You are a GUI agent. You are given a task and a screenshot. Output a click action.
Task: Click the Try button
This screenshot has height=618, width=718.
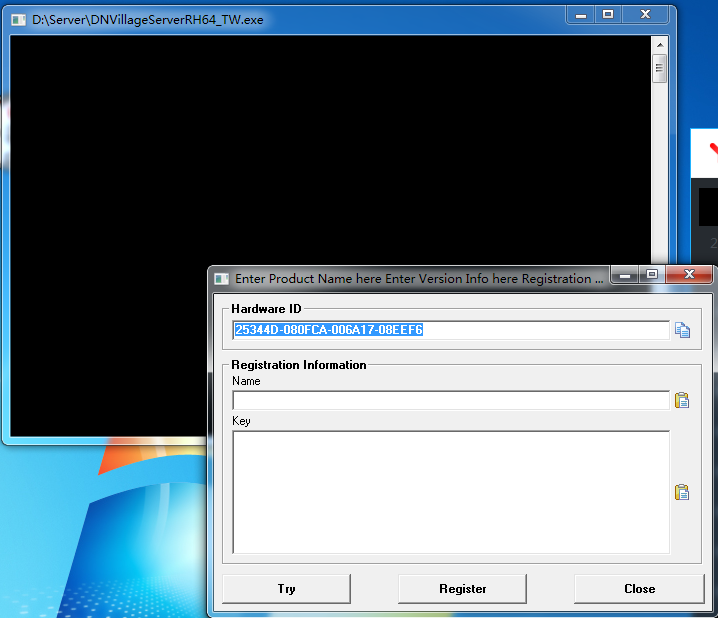tap(287, 589)
